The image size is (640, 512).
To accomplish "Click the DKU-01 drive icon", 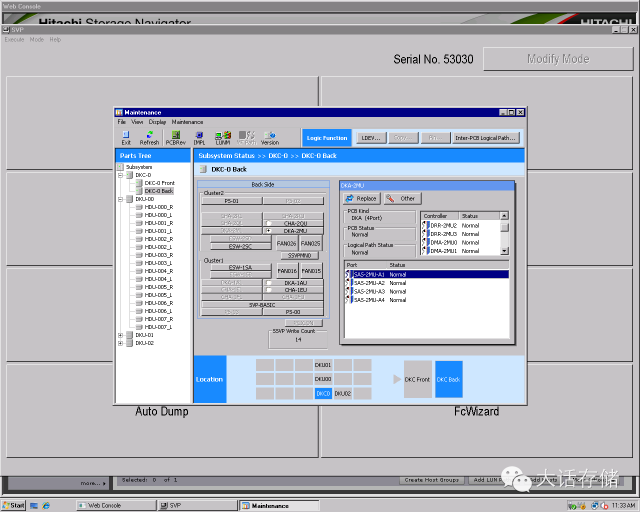I will [129, 335].
